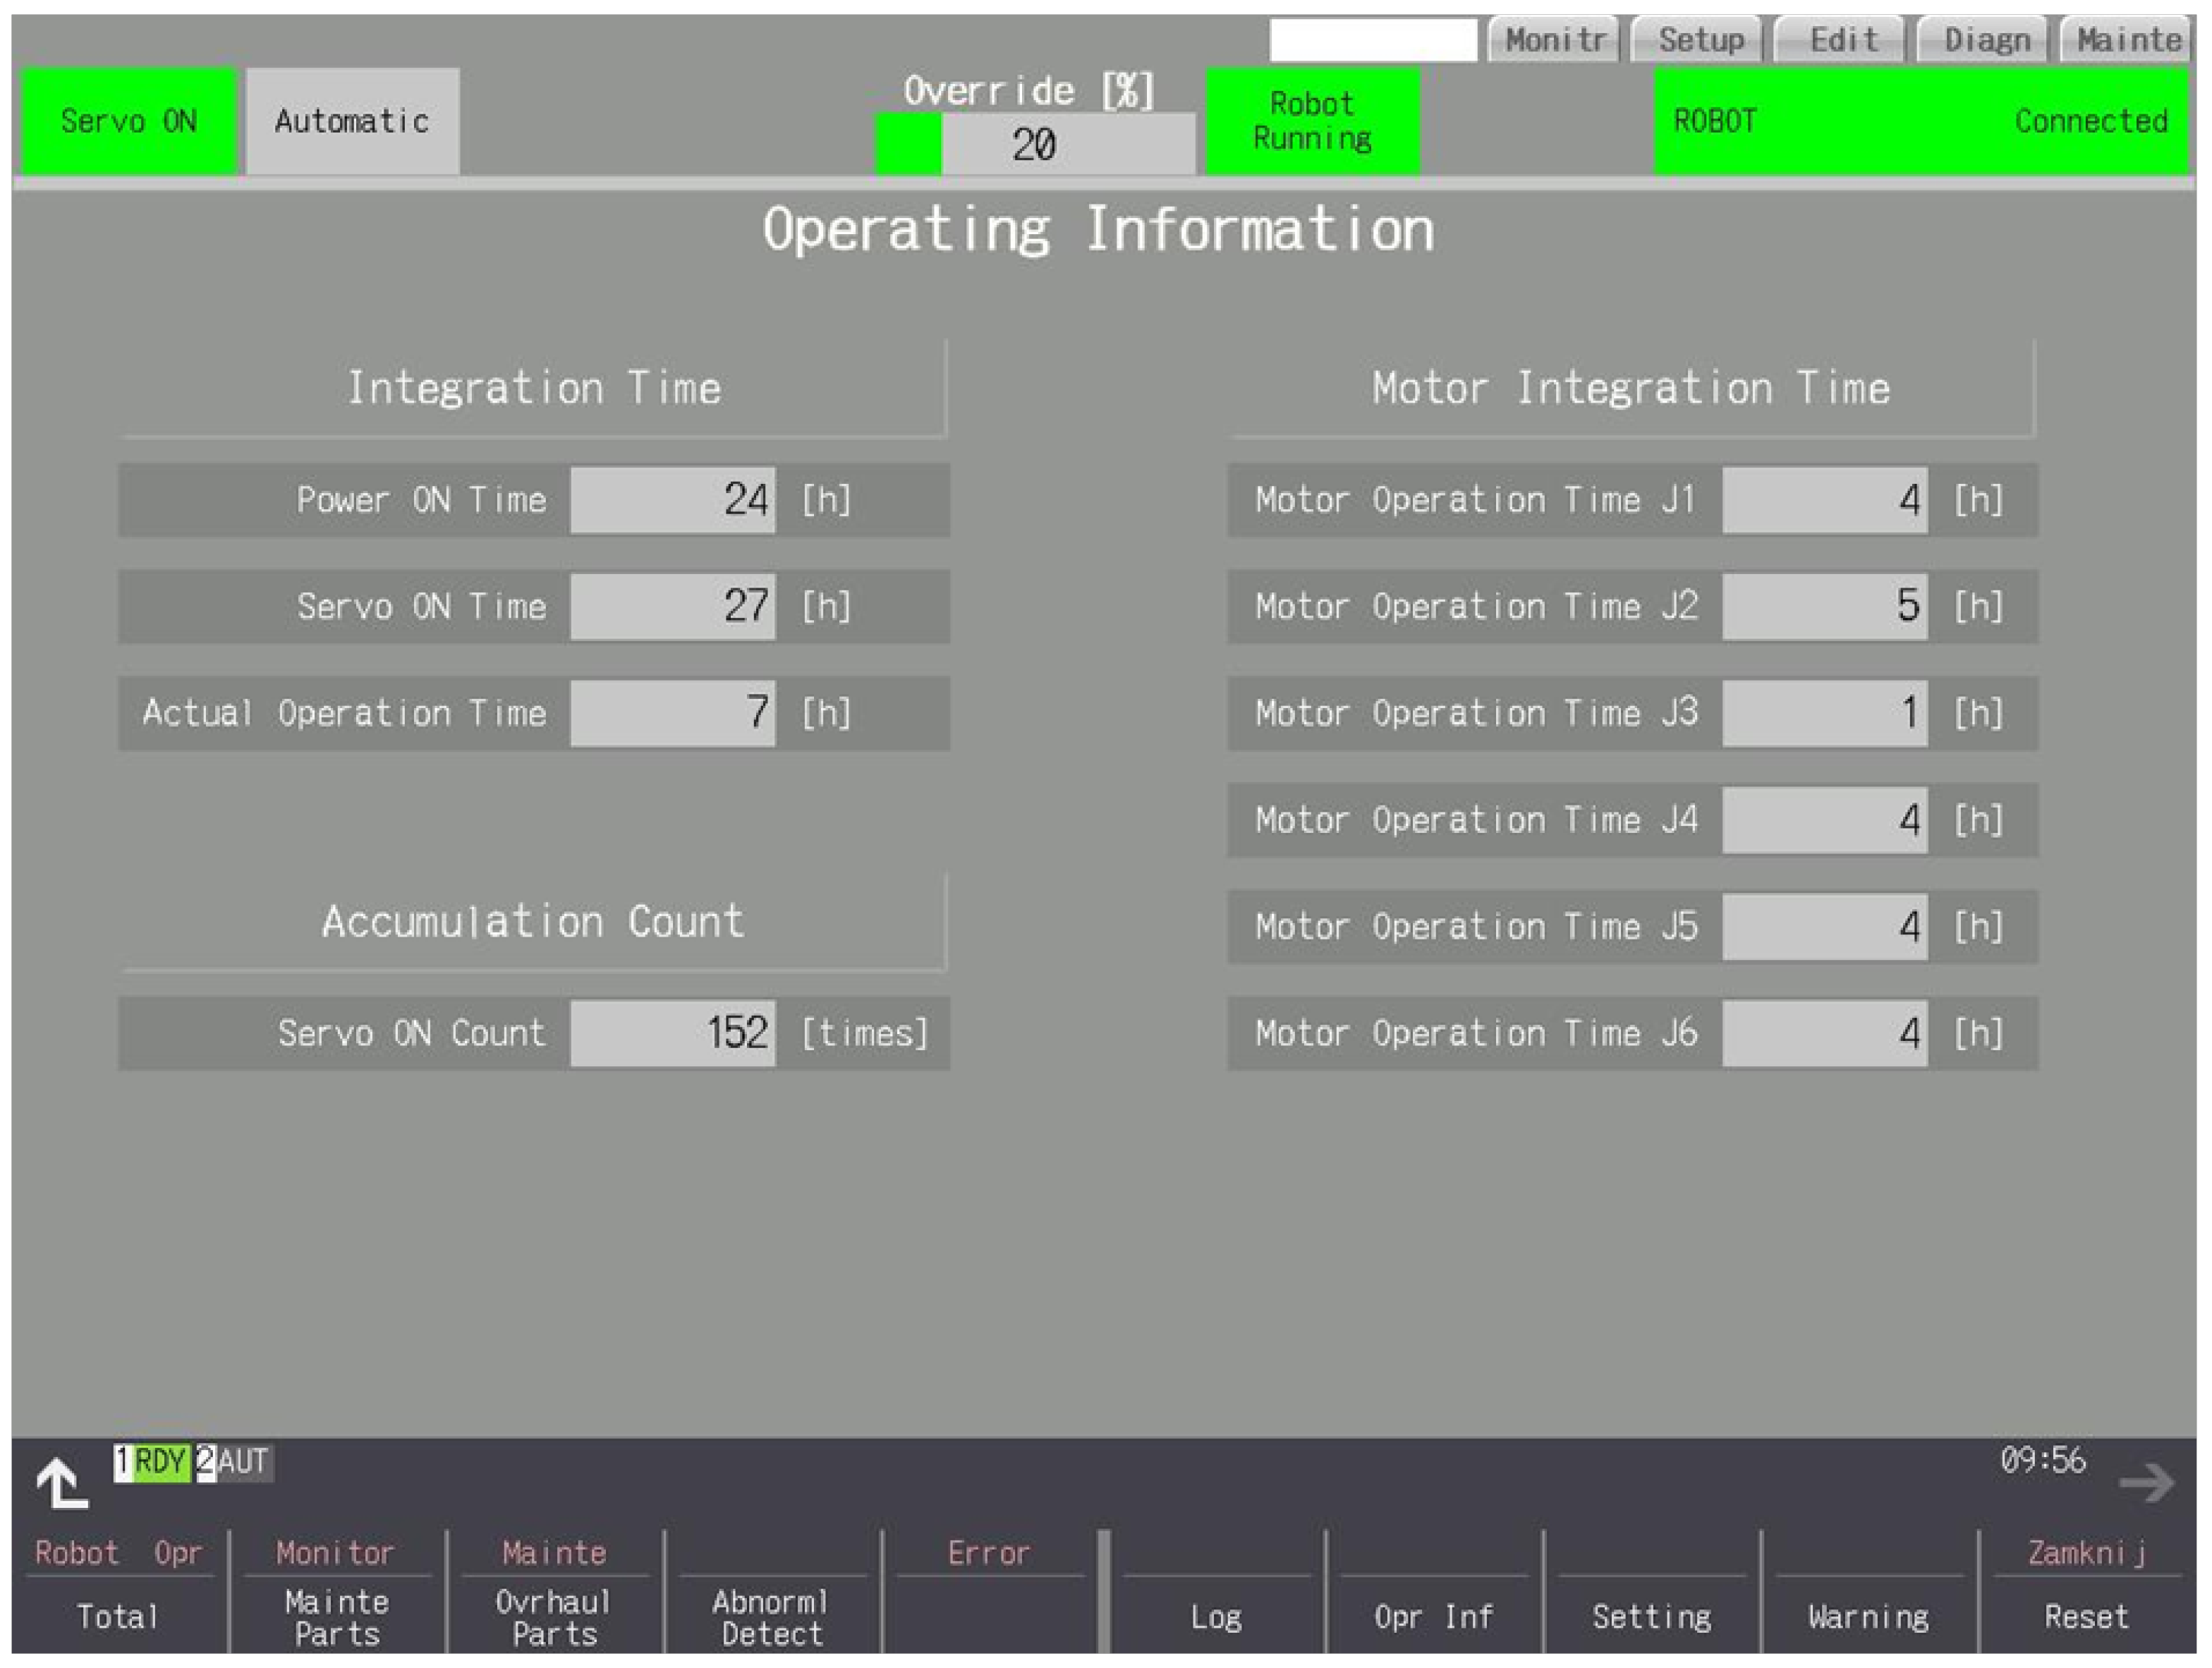Click the RDY status indicator

(x=160, y=1462)
